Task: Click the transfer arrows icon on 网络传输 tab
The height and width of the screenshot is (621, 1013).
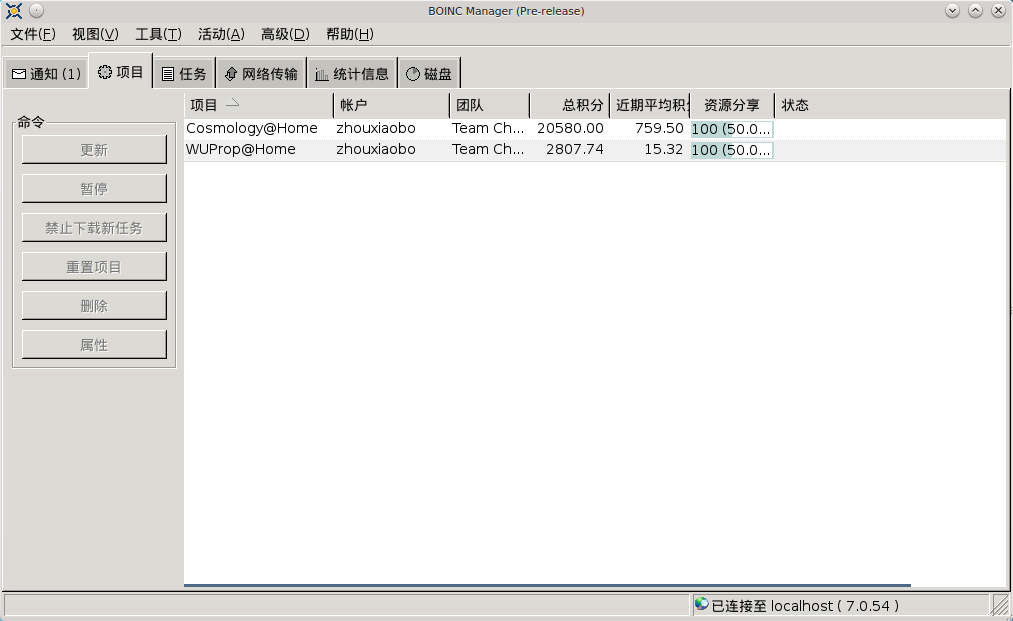Action: [x=231, y=74]
